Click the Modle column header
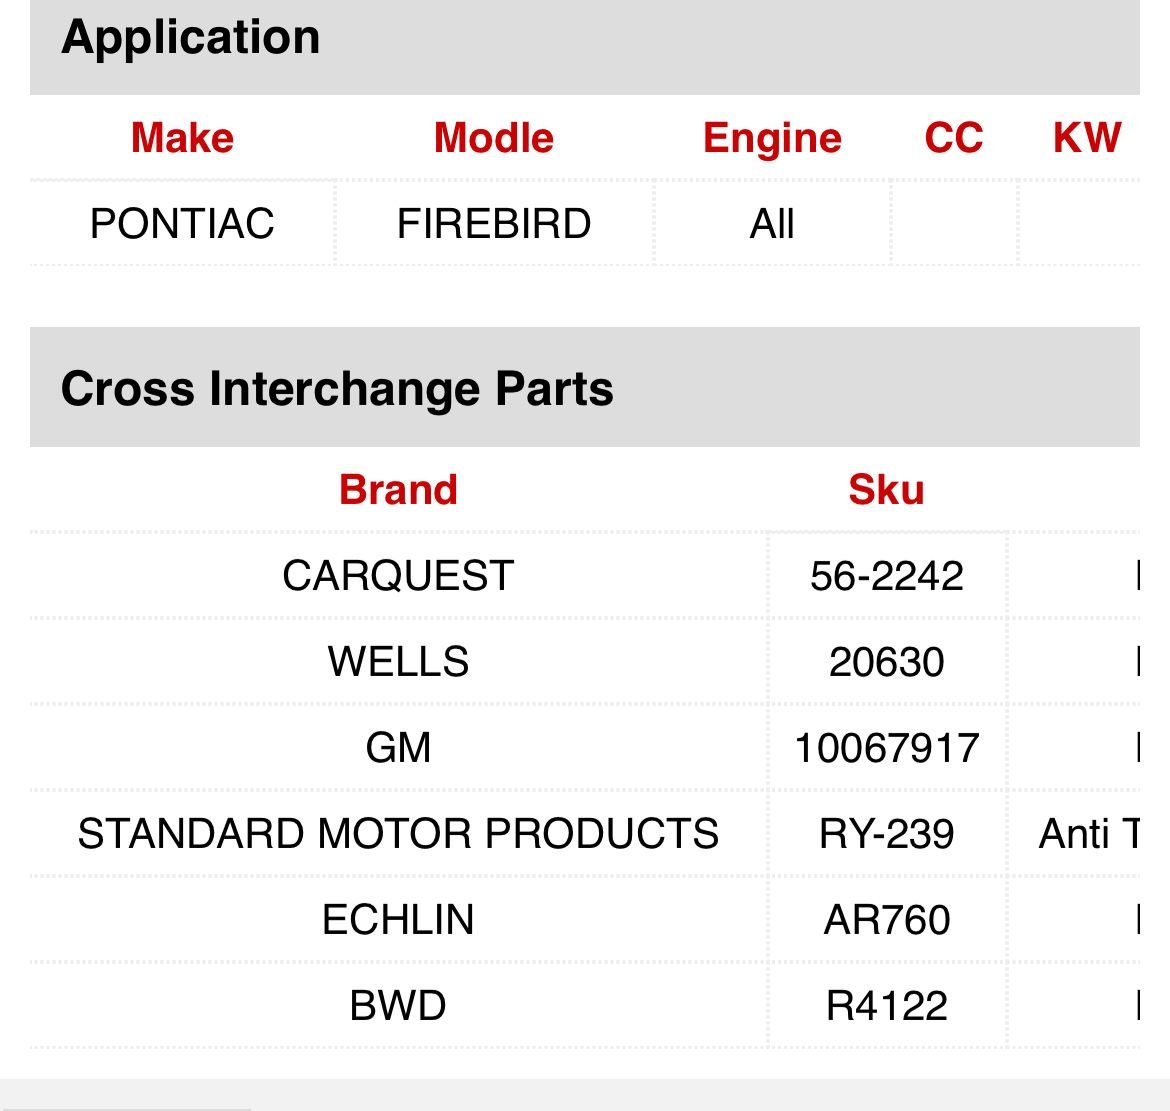The height and width of the screenshot is (1111, 1170). click(x=494, y=138)
